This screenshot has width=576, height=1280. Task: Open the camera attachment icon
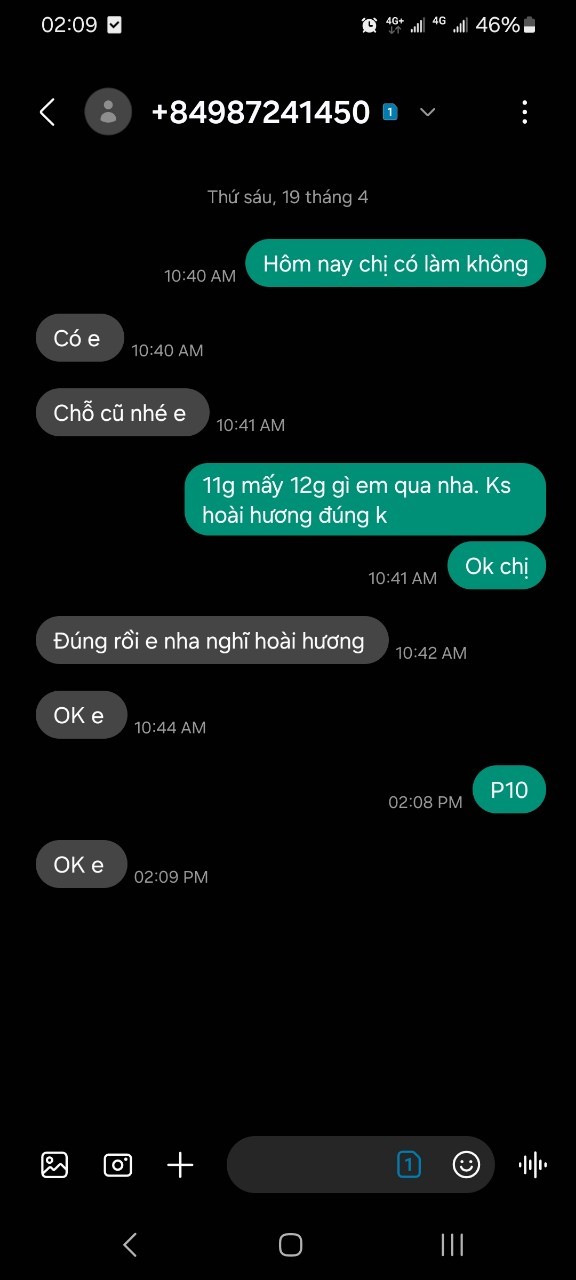pos(118,1164)
